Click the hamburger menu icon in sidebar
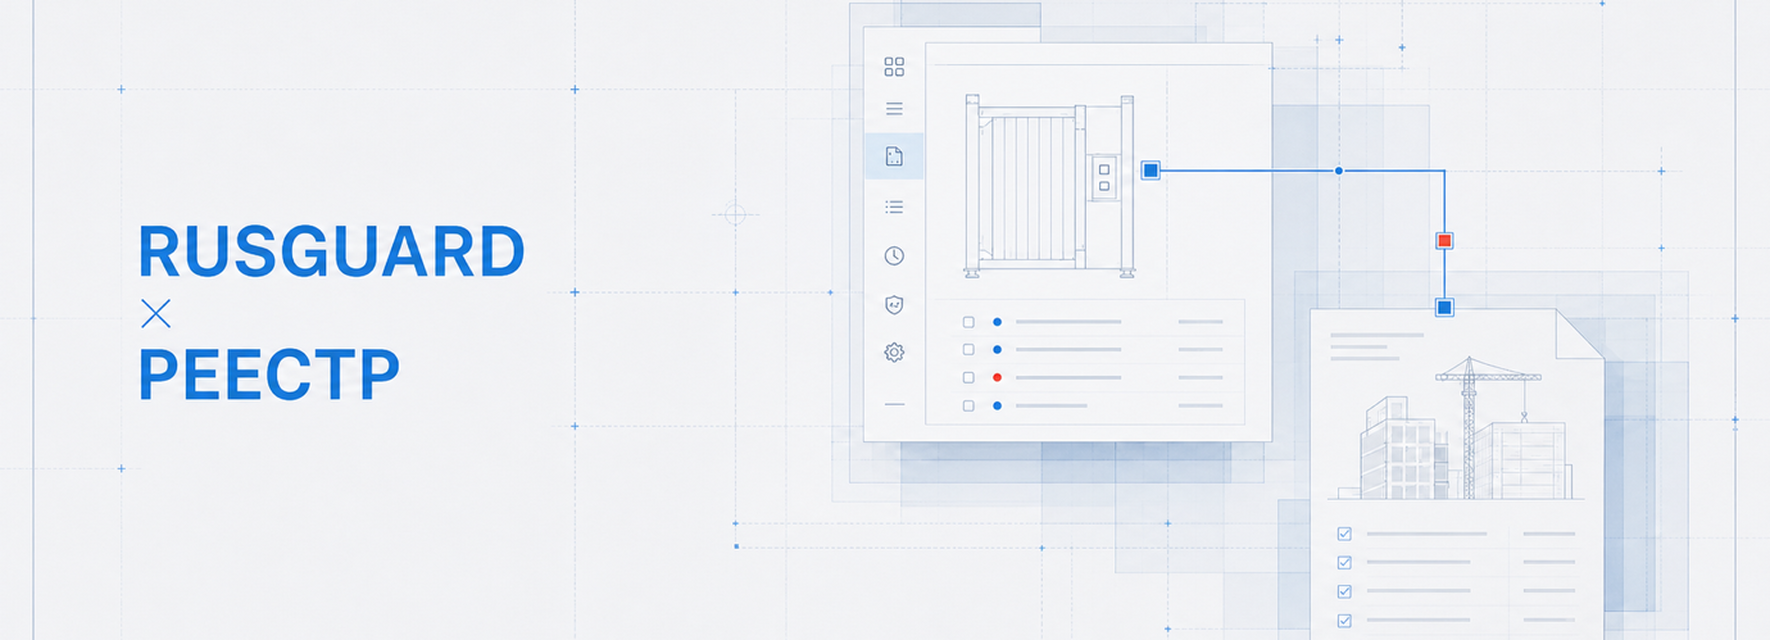1770x640 pixels. 894,109
